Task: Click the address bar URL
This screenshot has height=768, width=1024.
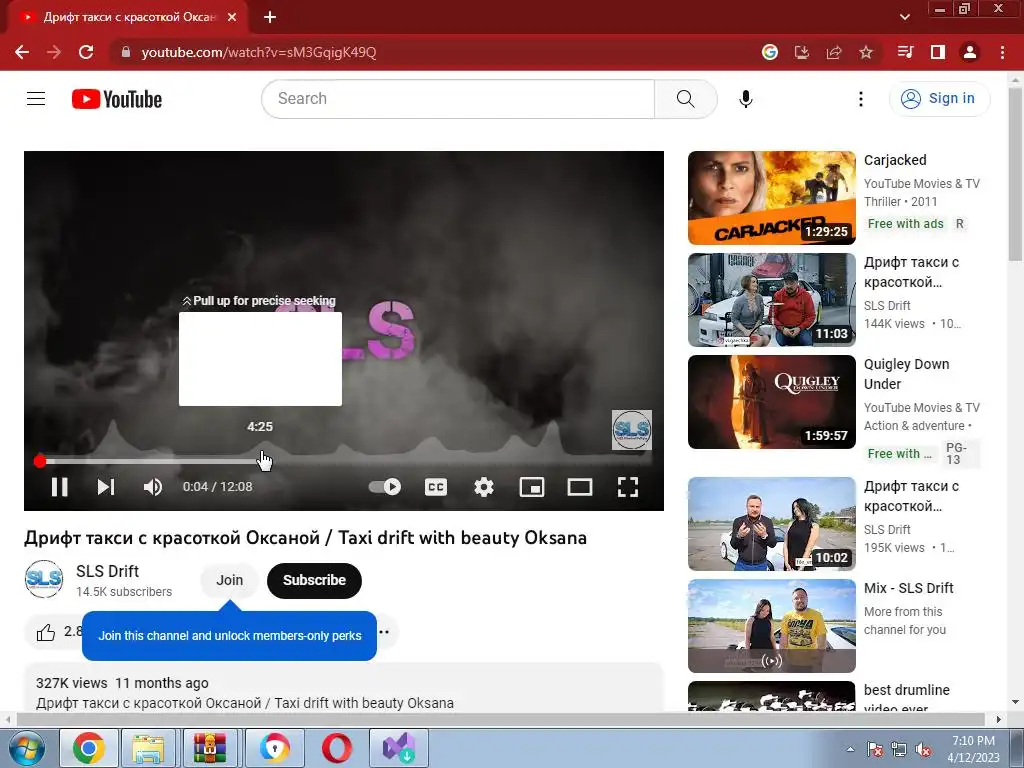Action: pyautogui.click(x=259, y=52)
